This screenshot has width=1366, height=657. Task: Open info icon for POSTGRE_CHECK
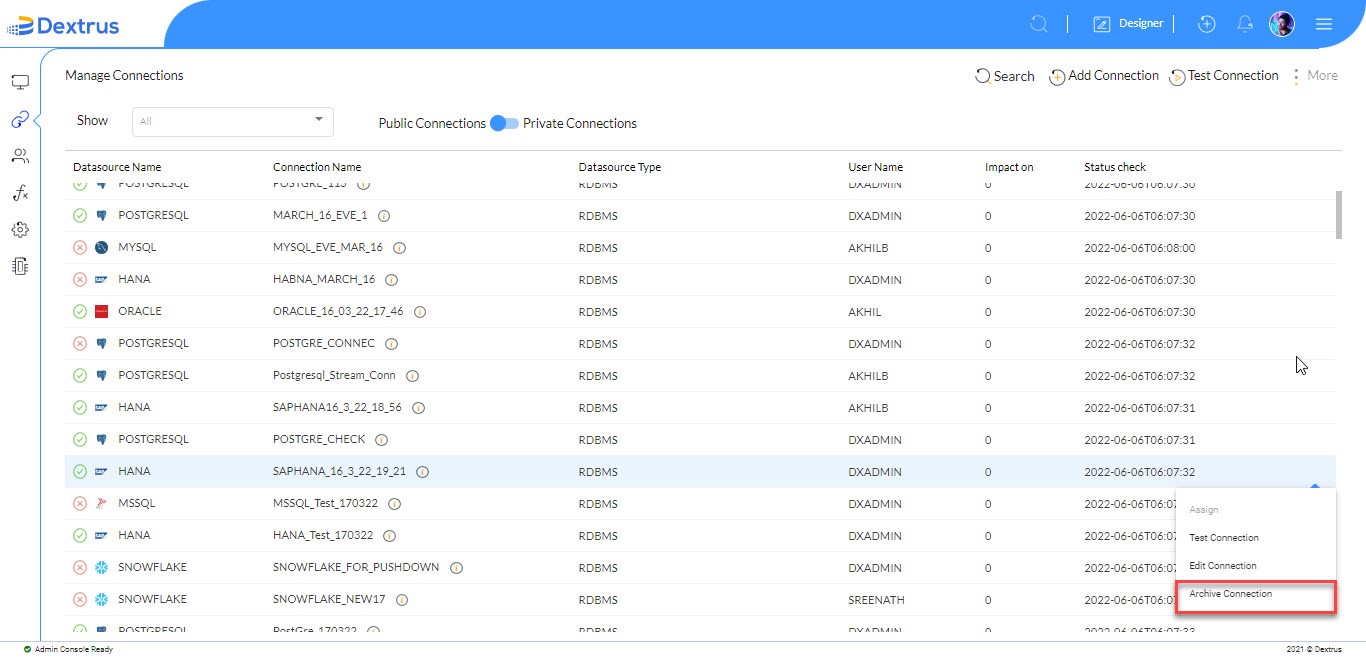click(x=382, y=440)
